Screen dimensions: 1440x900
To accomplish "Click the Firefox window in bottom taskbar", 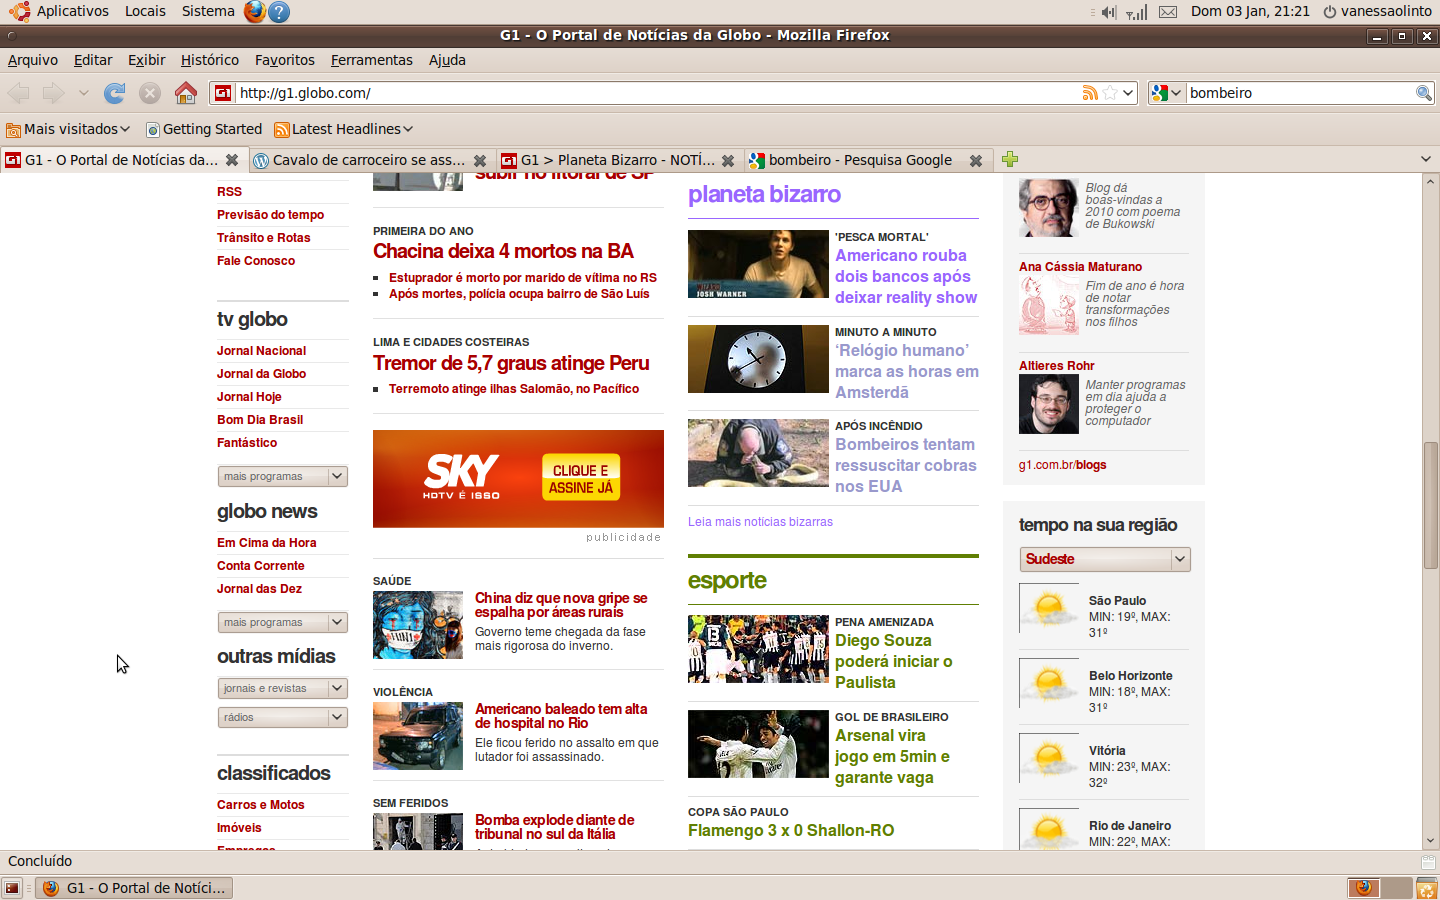I will click(x=134, y=888).
